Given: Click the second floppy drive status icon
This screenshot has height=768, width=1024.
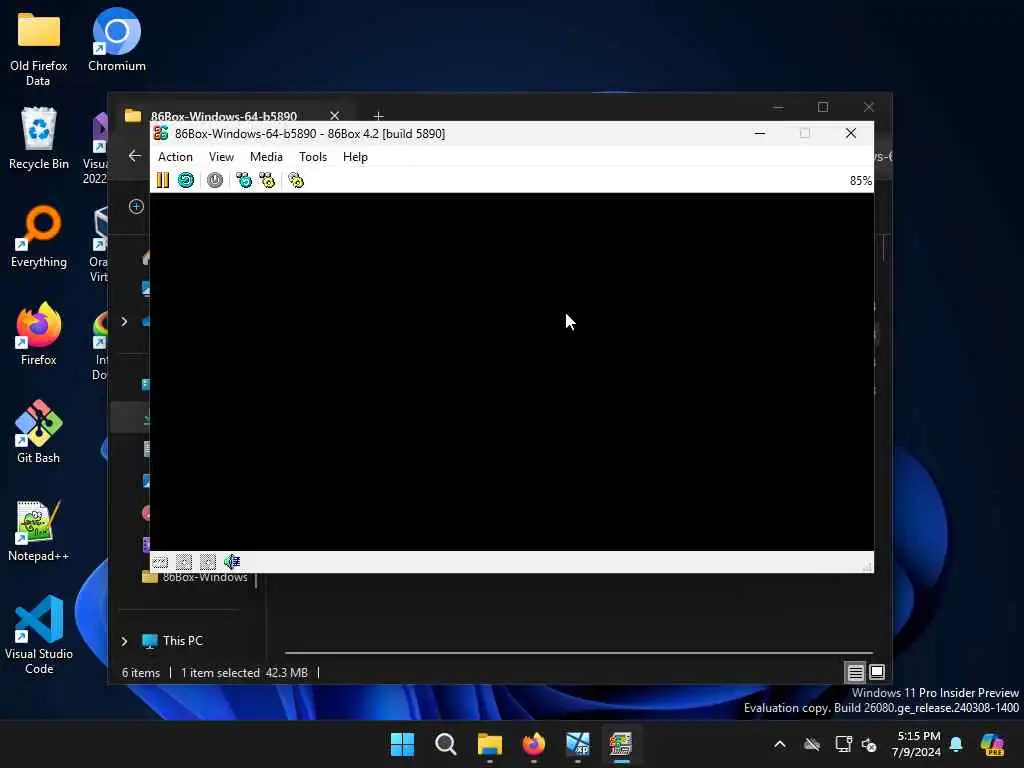Looking at the screenshot, I should click(208, 562).
